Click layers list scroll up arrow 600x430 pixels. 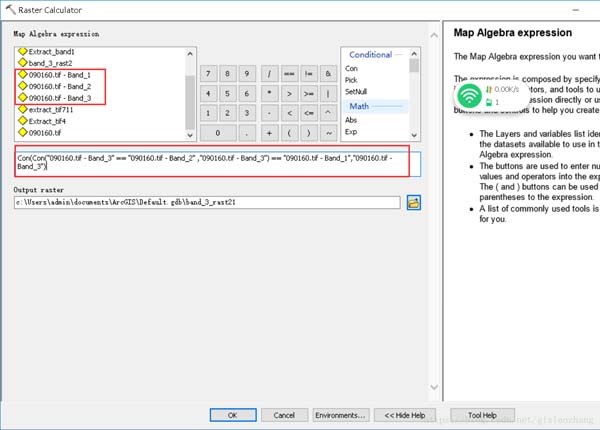click(x=190, y=54)
